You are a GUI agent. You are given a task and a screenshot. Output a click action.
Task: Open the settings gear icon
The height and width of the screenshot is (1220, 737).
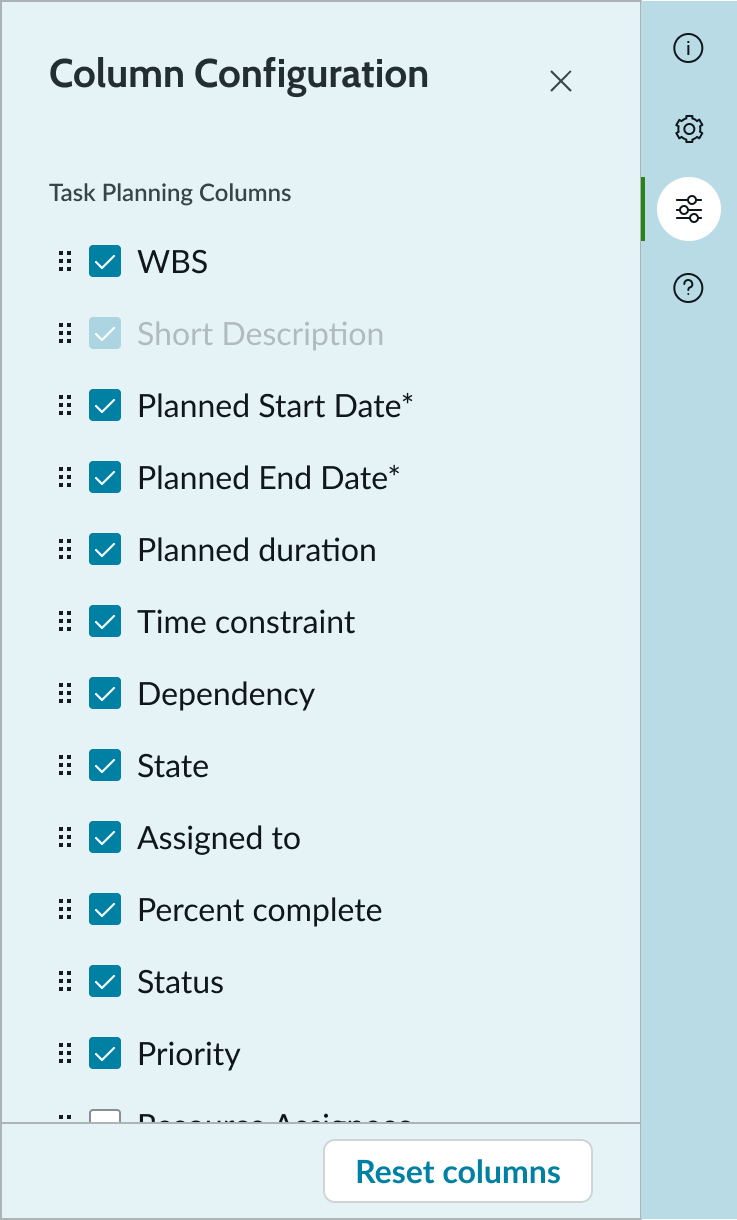coord(688,129)
